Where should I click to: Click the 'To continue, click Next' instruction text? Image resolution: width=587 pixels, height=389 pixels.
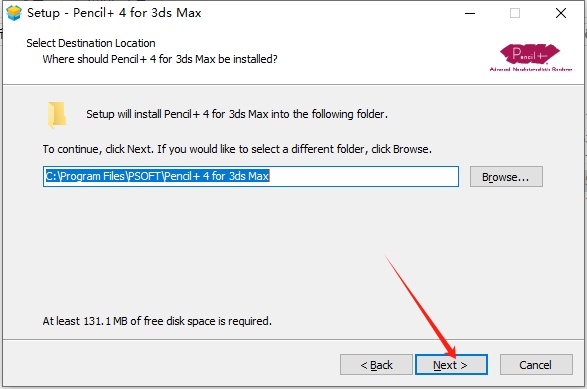click(x=237, y=149)
